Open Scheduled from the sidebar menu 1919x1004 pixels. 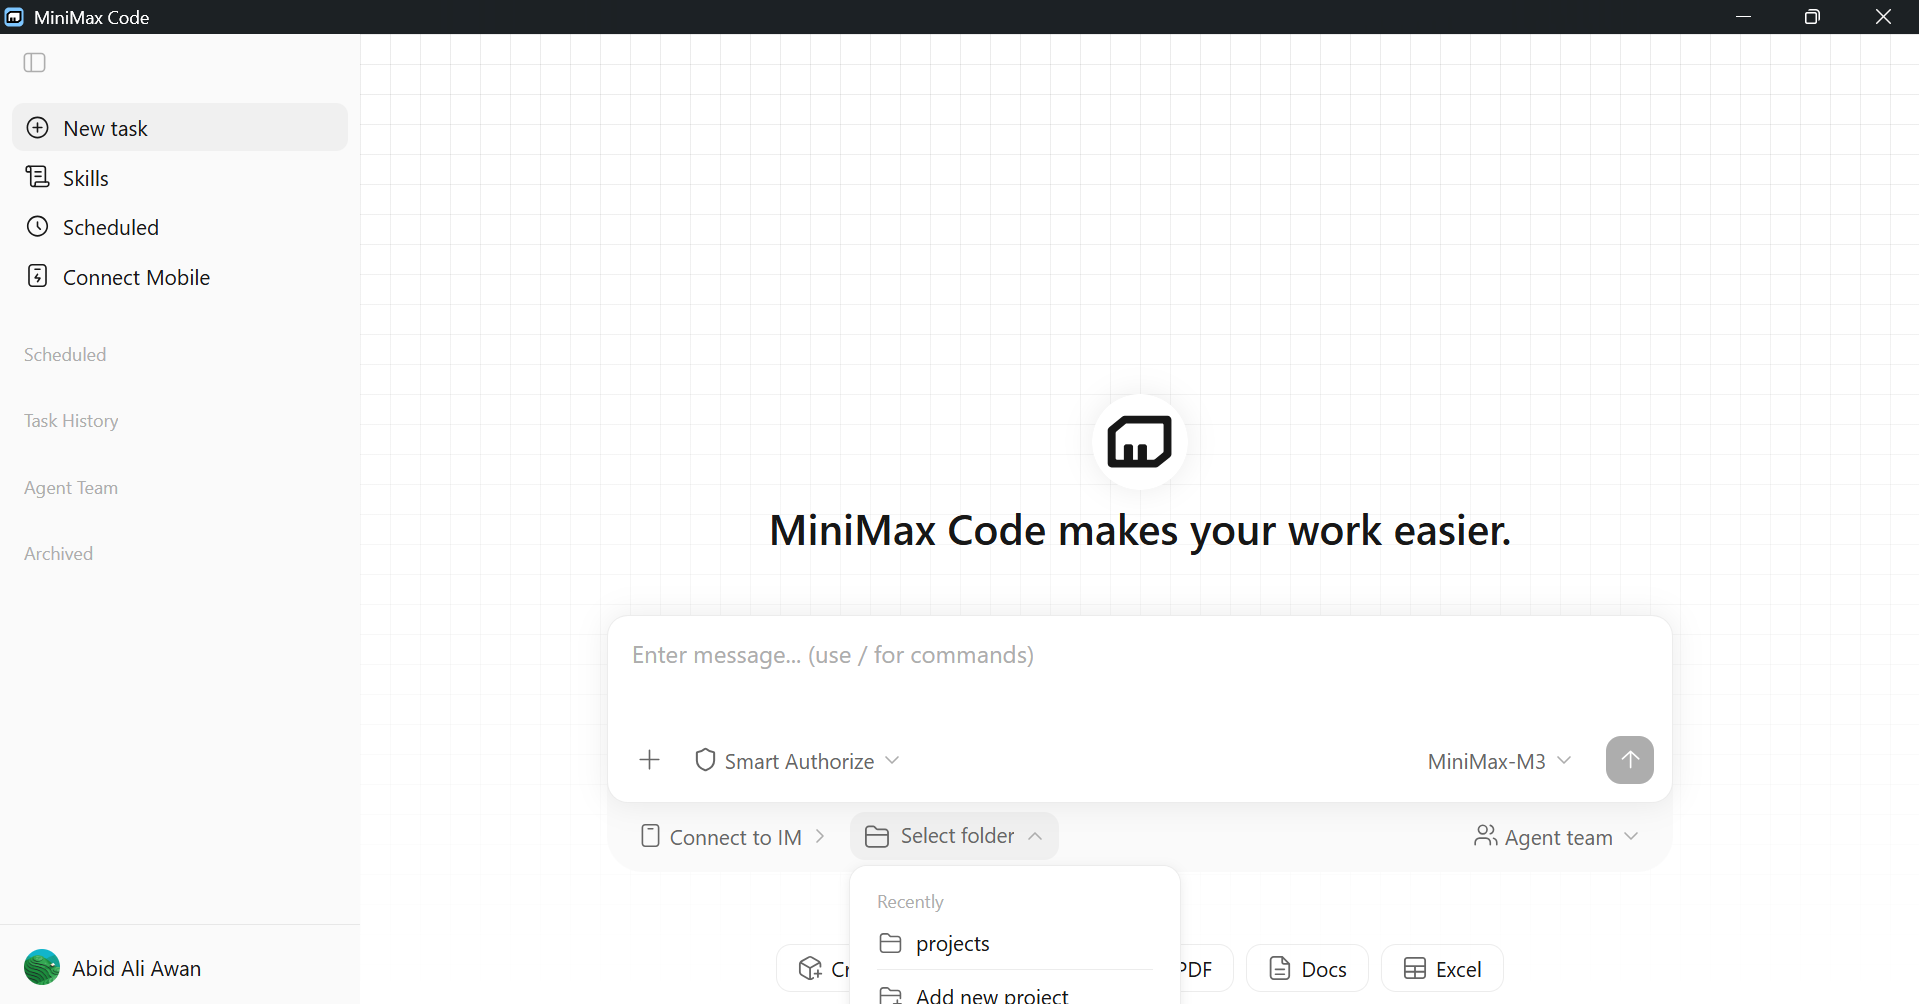pyautogui.click(x=180, y=227)
